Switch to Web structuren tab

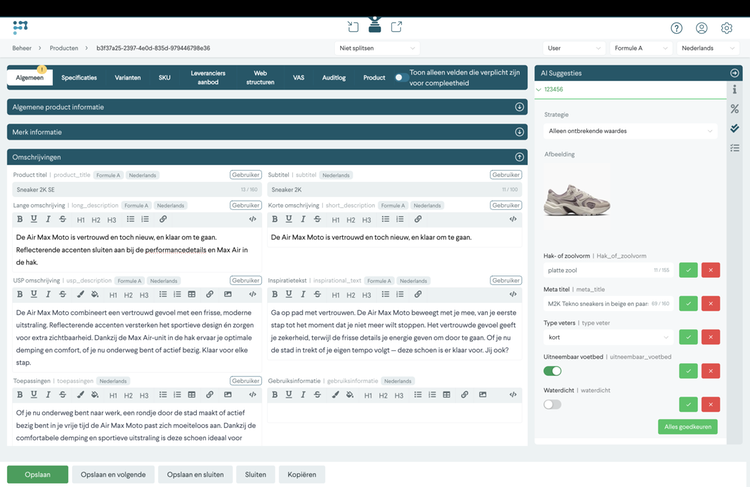coord(260,77)
